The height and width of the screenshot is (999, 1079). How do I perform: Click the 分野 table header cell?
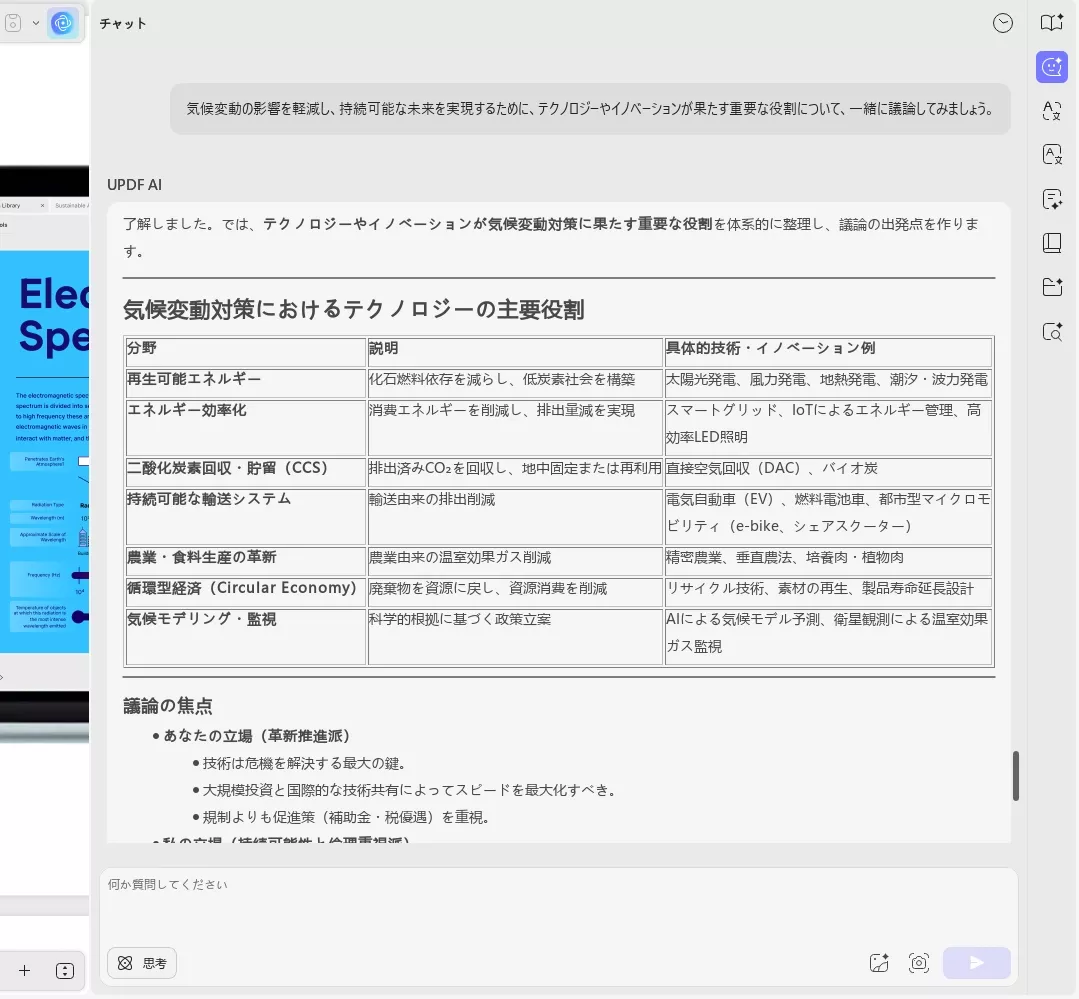(245, 352)
